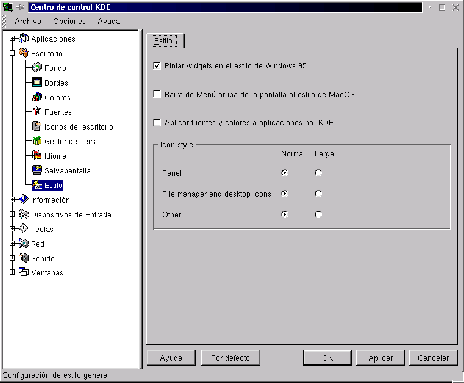
Task: Select Large icon size for Other
Action: tap(318, 214)
